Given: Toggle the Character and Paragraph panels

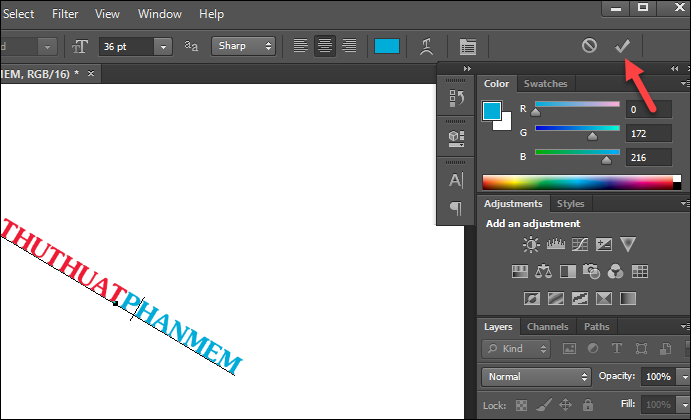Looking at the screenshot, I should (x=468, y=46).
